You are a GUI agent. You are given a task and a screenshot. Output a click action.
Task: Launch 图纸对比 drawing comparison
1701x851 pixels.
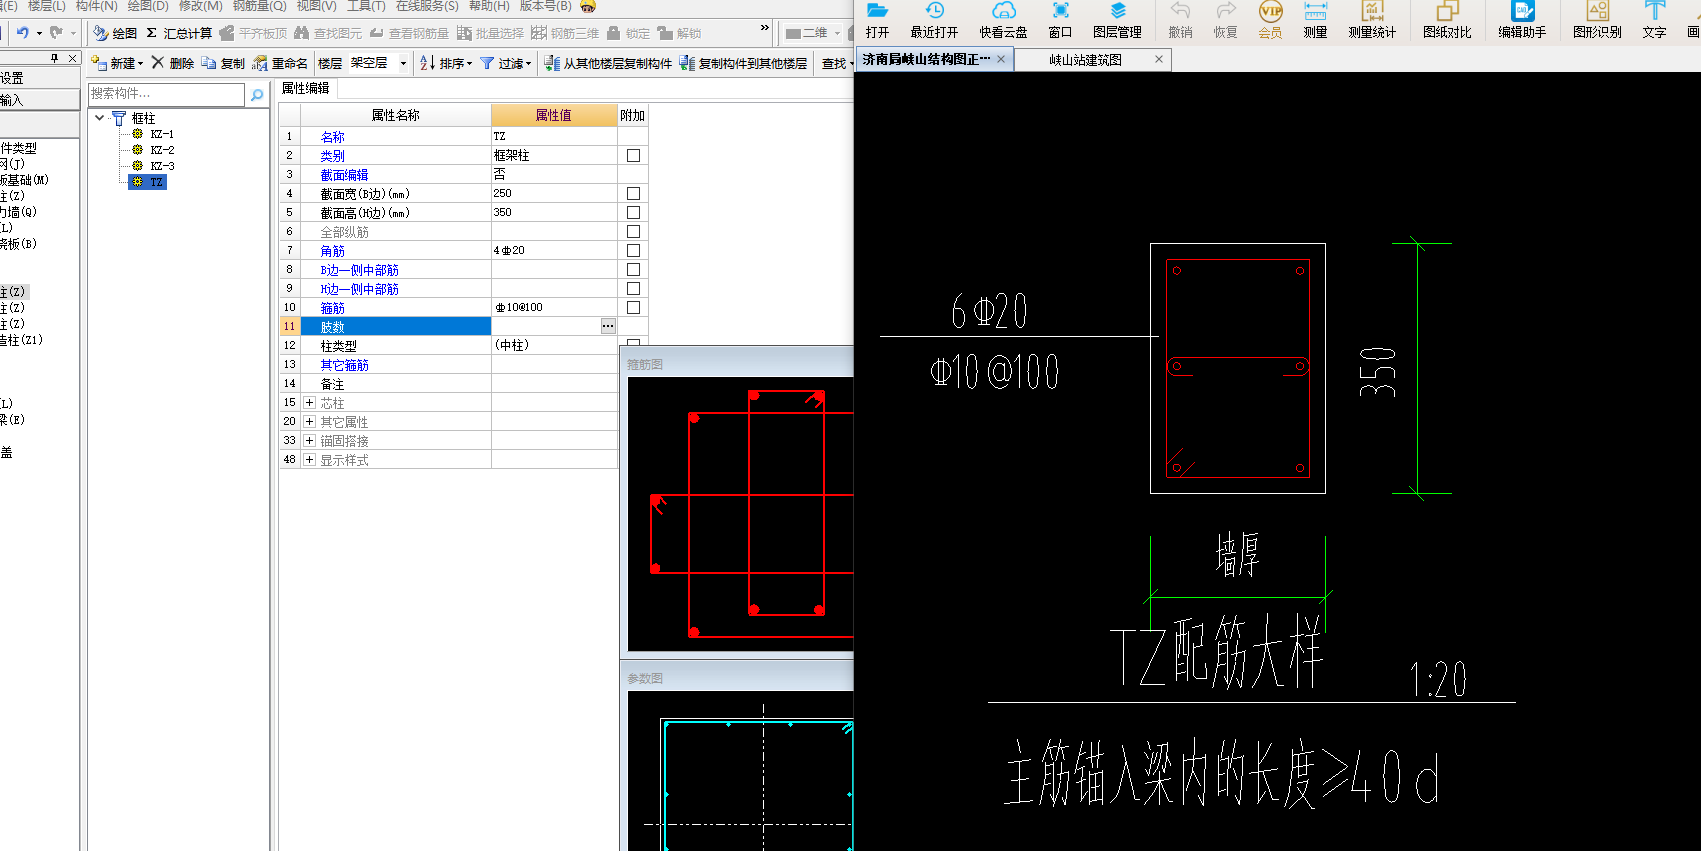tap(1447, 20)
